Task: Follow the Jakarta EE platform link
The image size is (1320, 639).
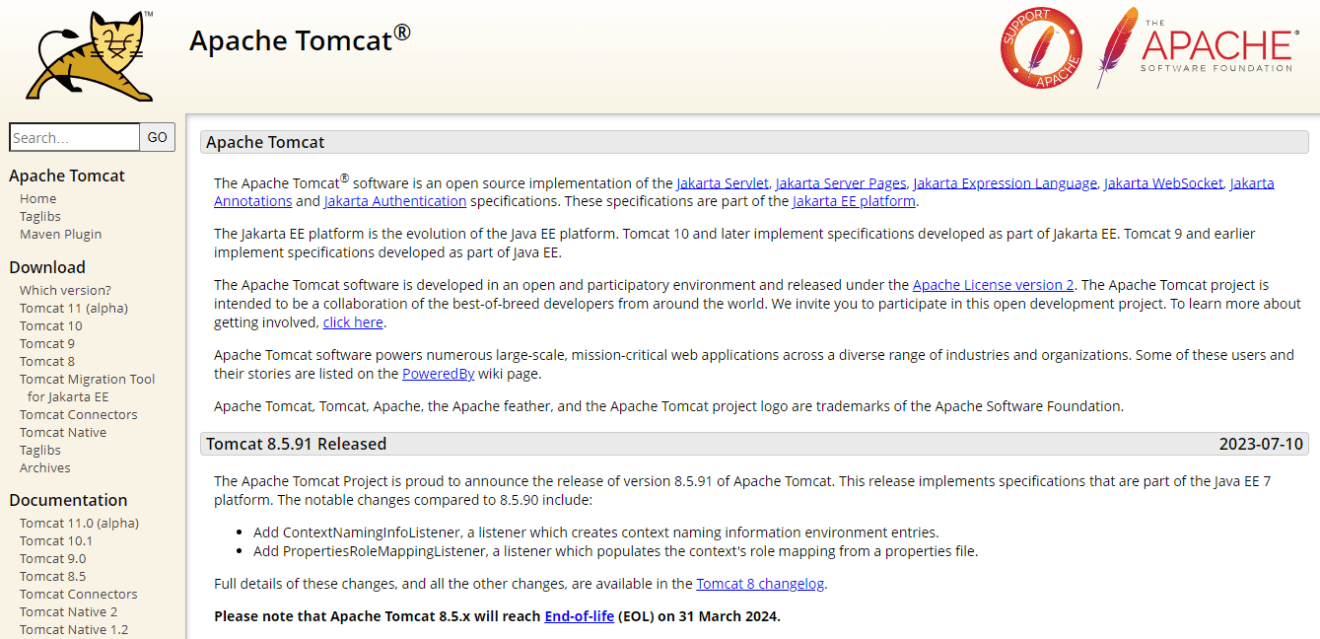Action: tap(854, 201)
